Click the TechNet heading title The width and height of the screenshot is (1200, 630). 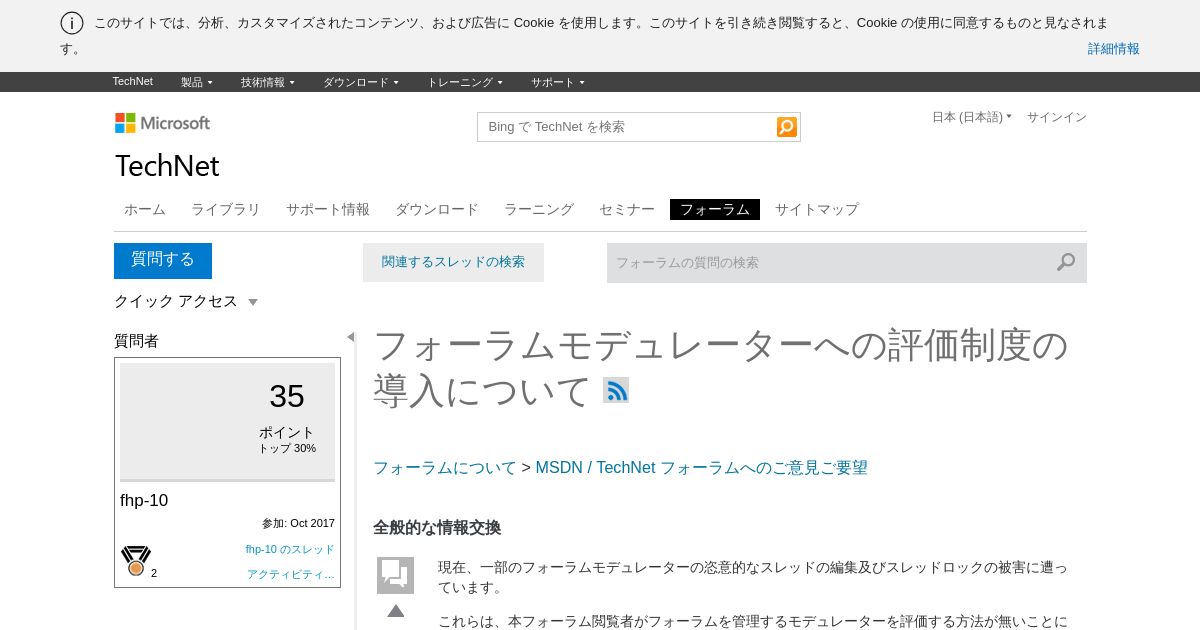pos(167,166)
